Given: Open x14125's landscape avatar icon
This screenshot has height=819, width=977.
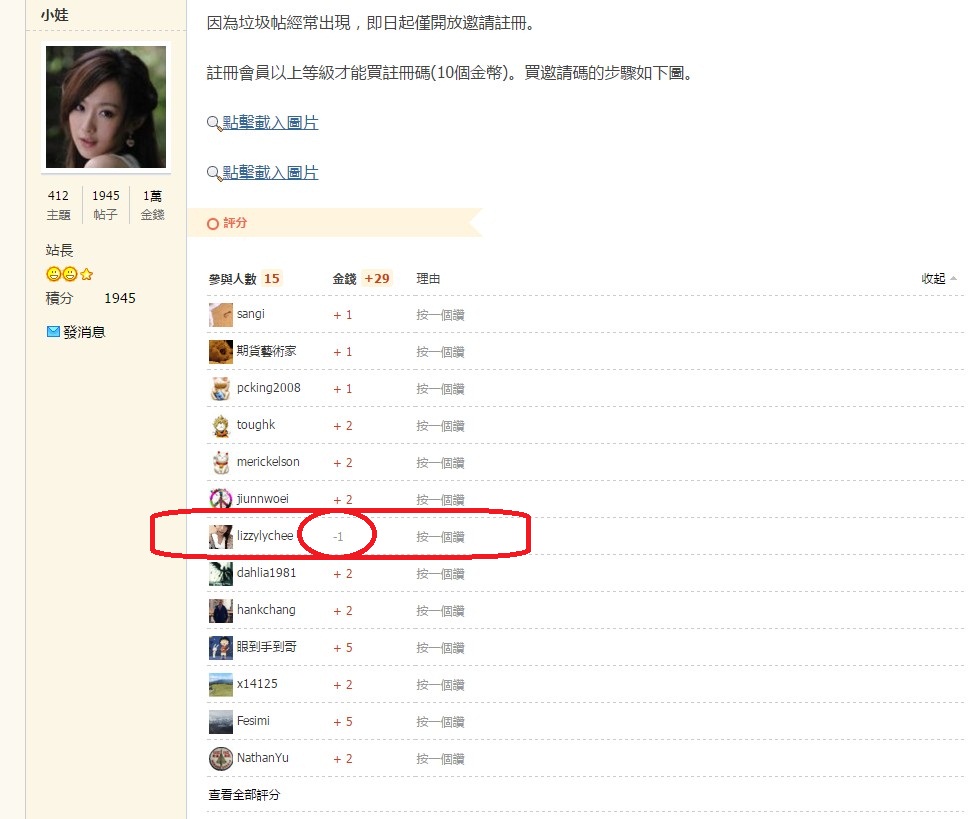Looking at the screenshot, I should click(x=221, y=684).
